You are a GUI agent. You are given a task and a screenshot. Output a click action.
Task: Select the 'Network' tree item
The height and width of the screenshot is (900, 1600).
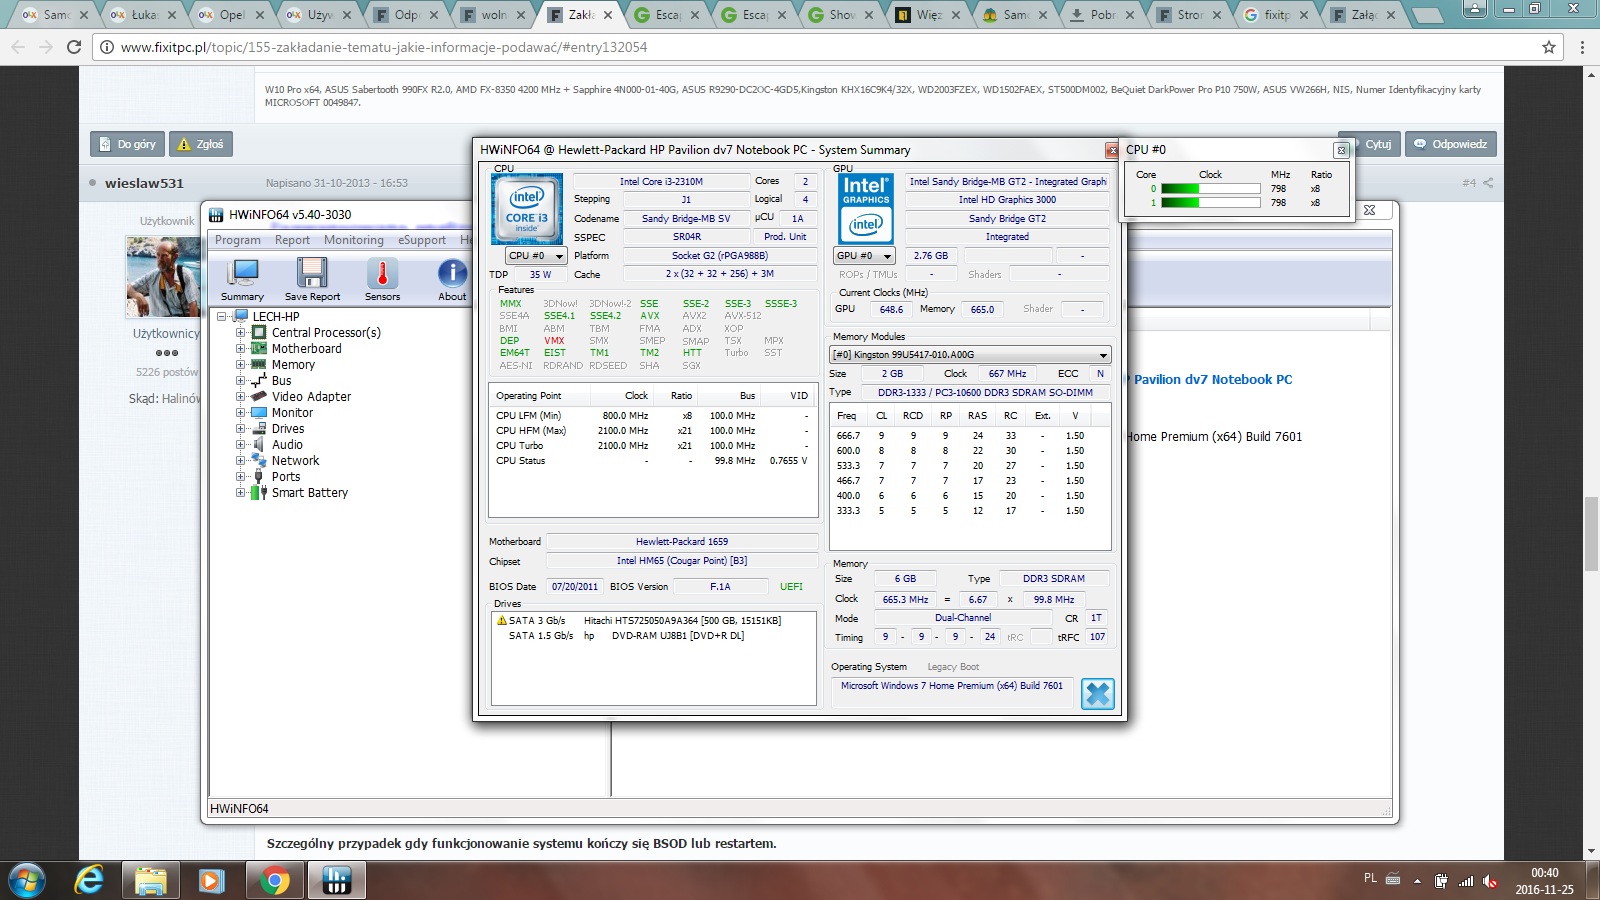tap(295, 461)
